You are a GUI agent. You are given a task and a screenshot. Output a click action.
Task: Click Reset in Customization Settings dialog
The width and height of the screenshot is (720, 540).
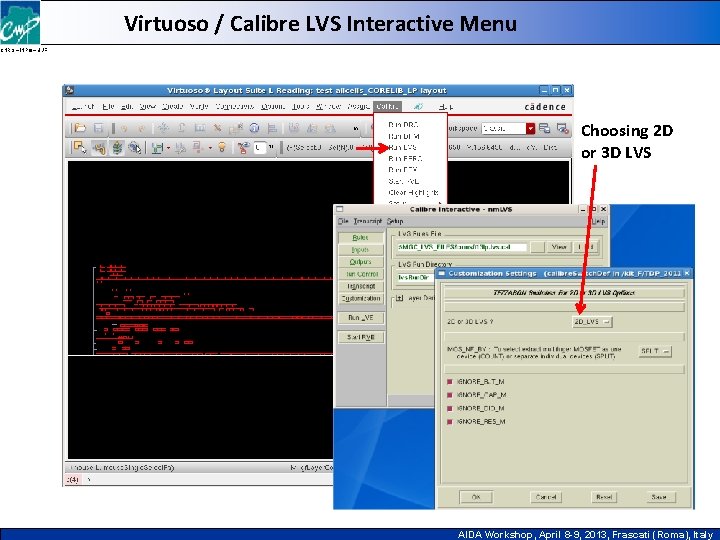(604, 497)
